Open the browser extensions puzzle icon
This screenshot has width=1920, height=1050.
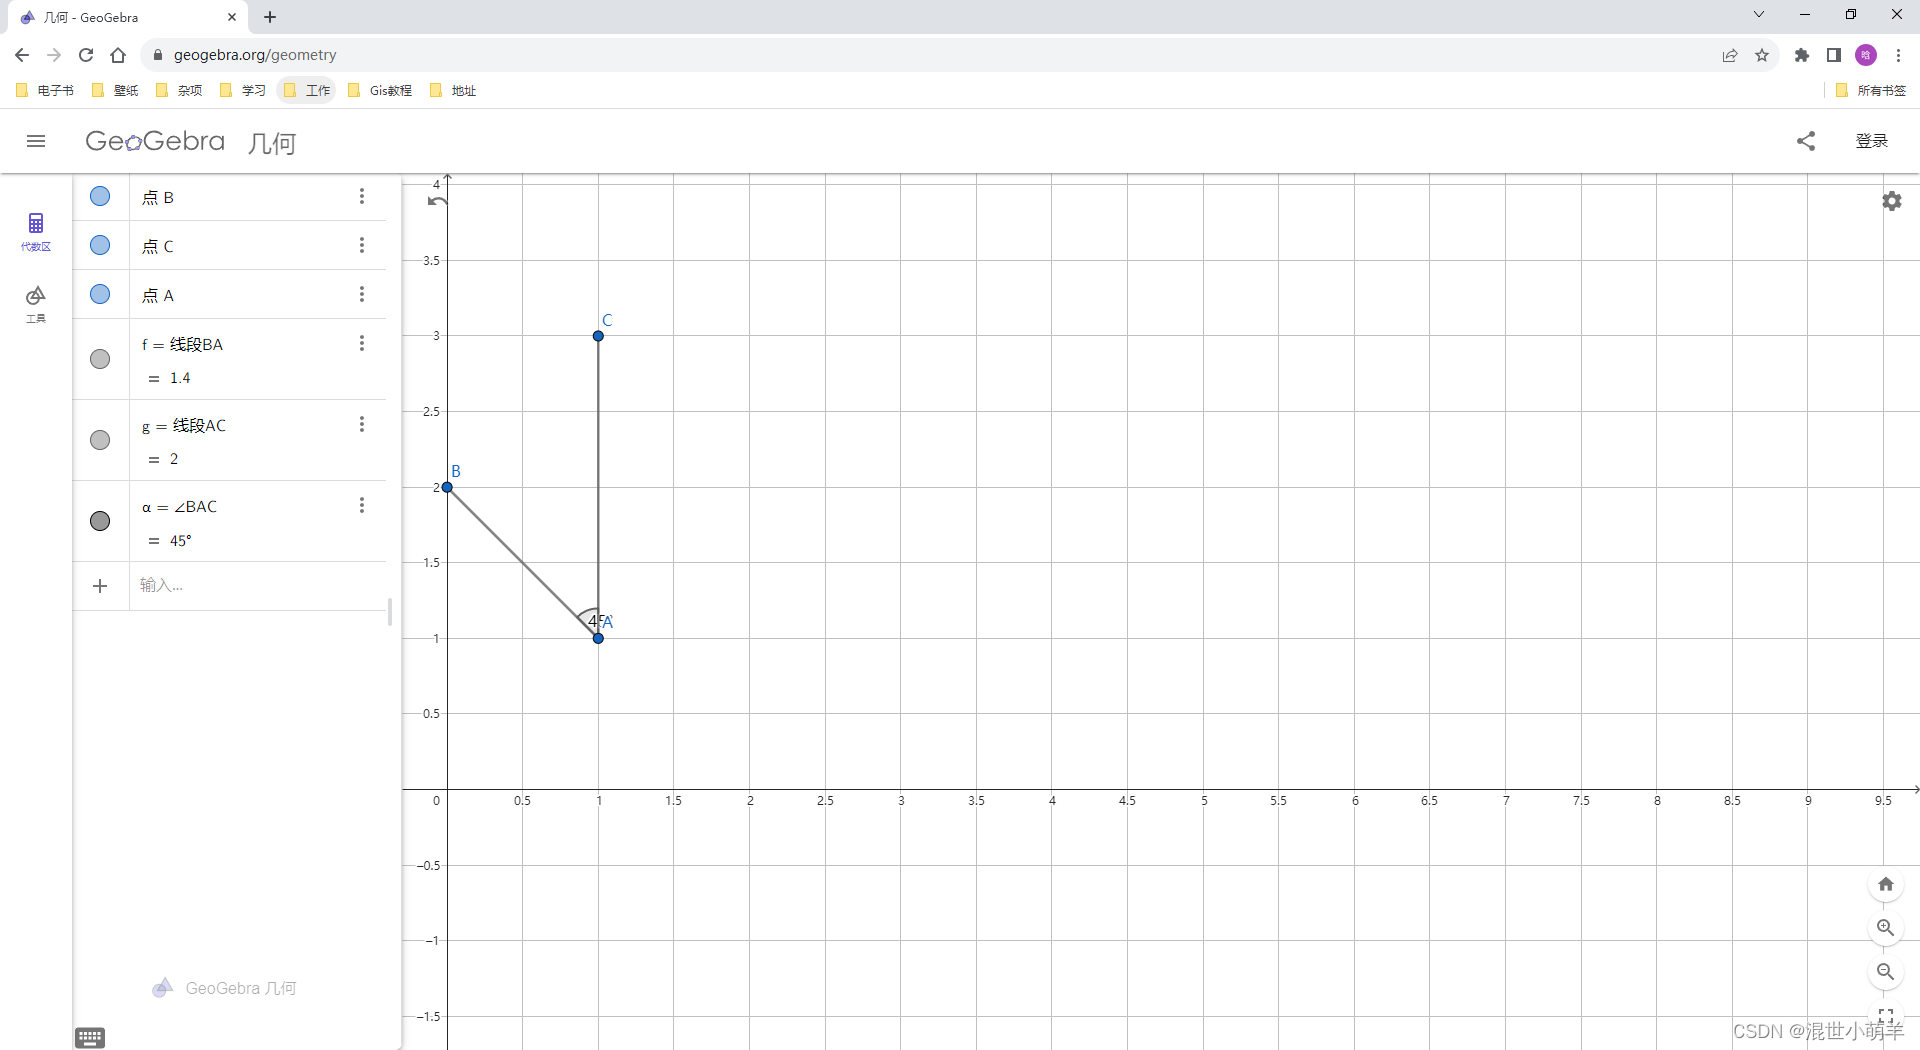click(1802, 55)
